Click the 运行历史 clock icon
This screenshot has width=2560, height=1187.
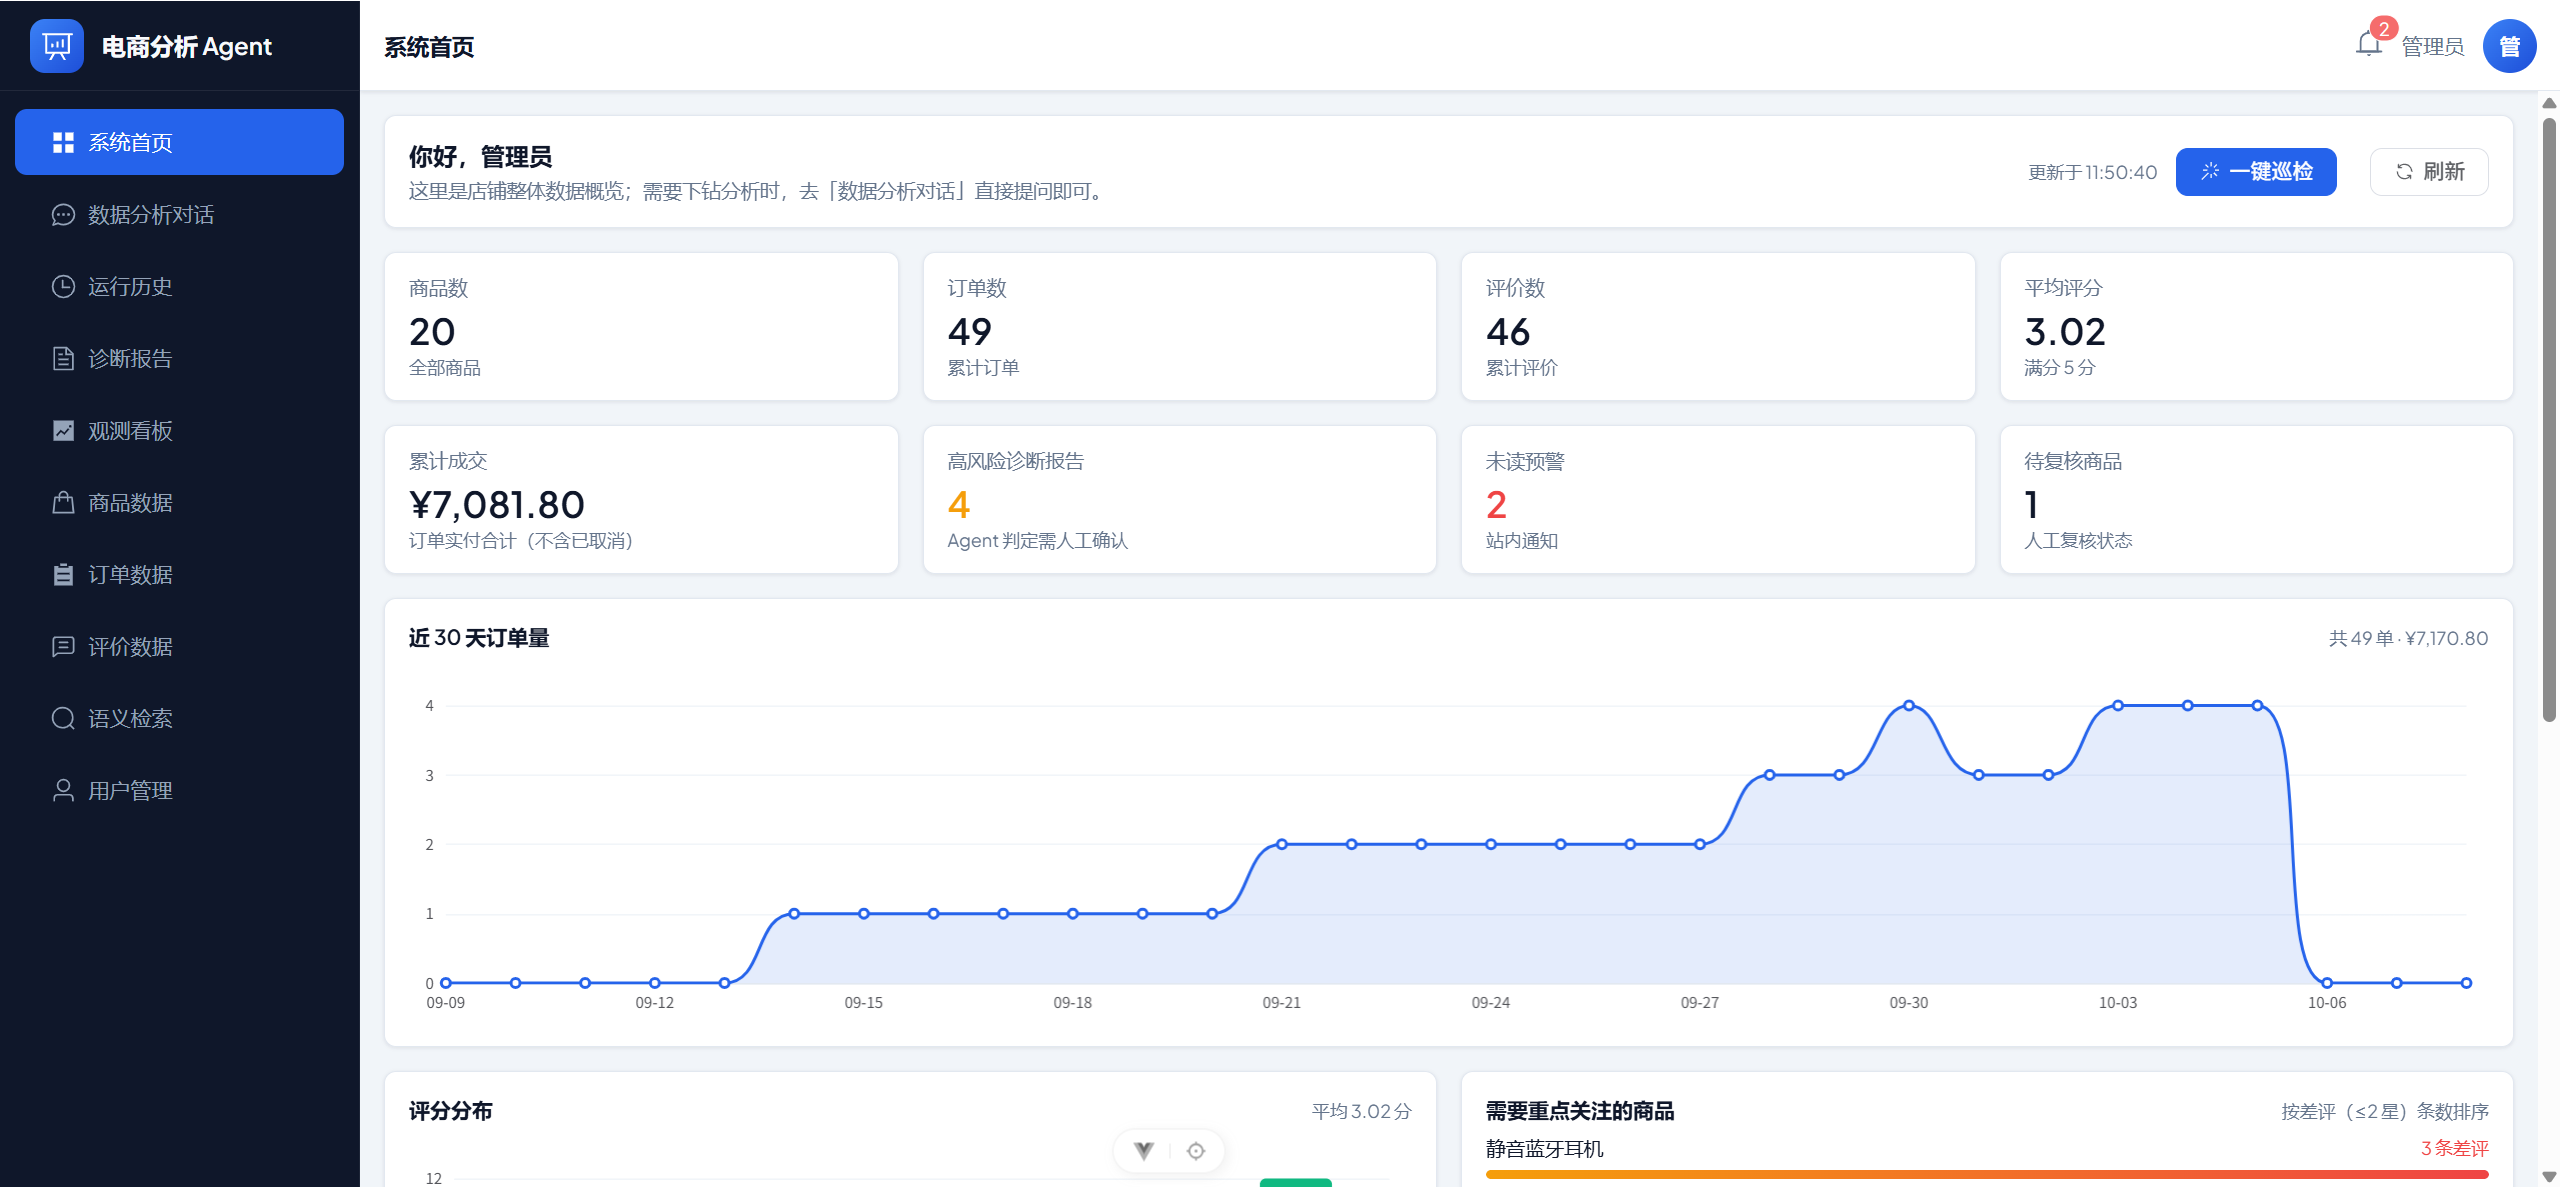click(63, 287)
